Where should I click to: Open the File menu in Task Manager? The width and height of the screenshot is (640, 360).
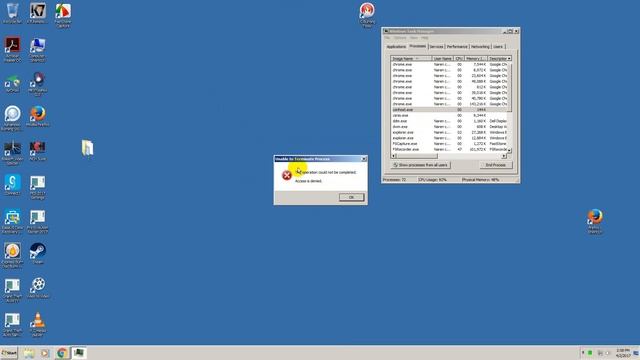[387, 38]
